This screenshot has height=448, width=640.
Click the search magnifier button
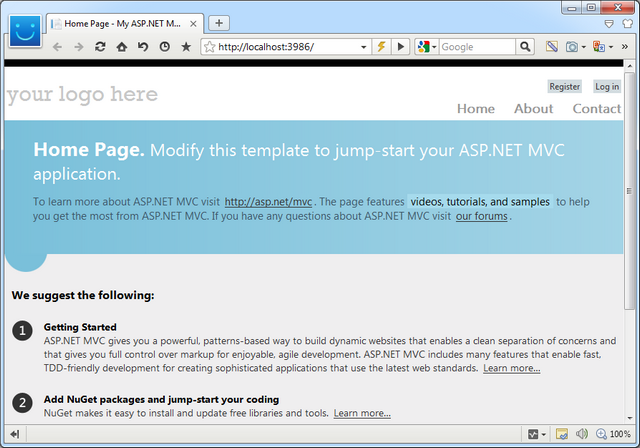click(x=525, y=47)
